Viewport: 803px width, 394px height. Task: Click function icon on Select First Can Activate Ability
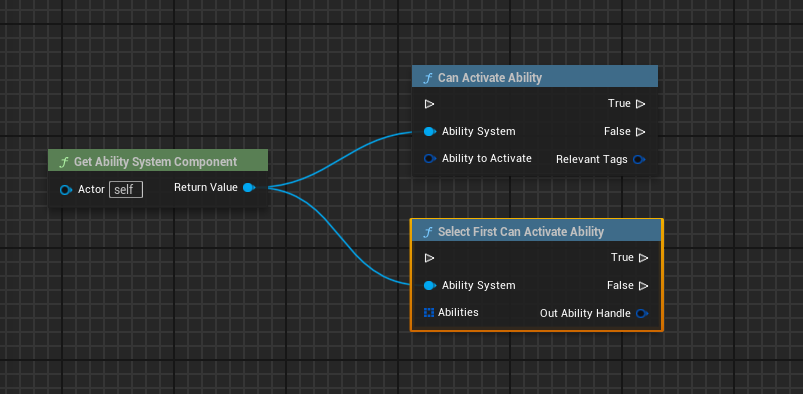(x=428, y=232)
